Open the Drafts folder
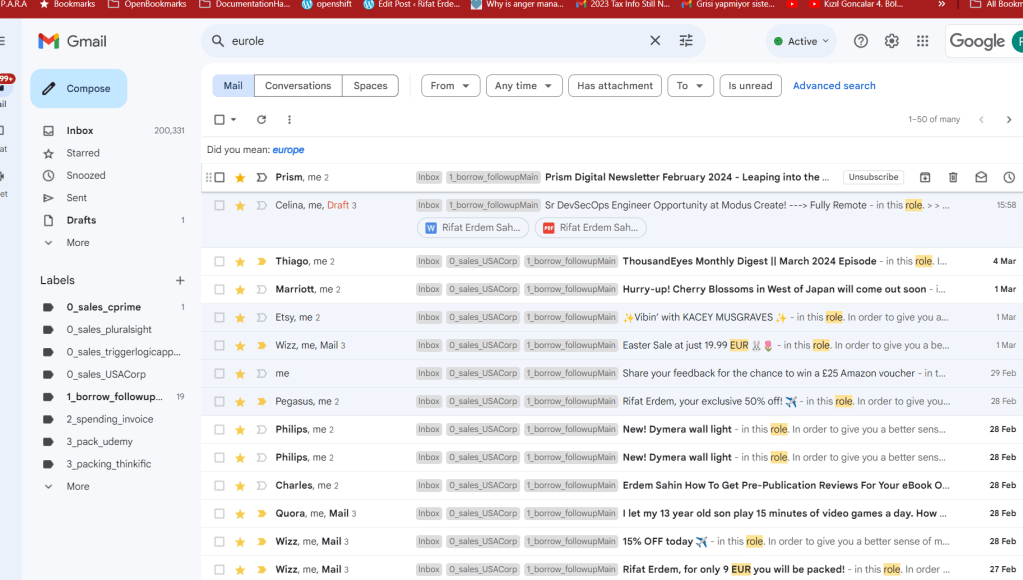 (81, 221)
